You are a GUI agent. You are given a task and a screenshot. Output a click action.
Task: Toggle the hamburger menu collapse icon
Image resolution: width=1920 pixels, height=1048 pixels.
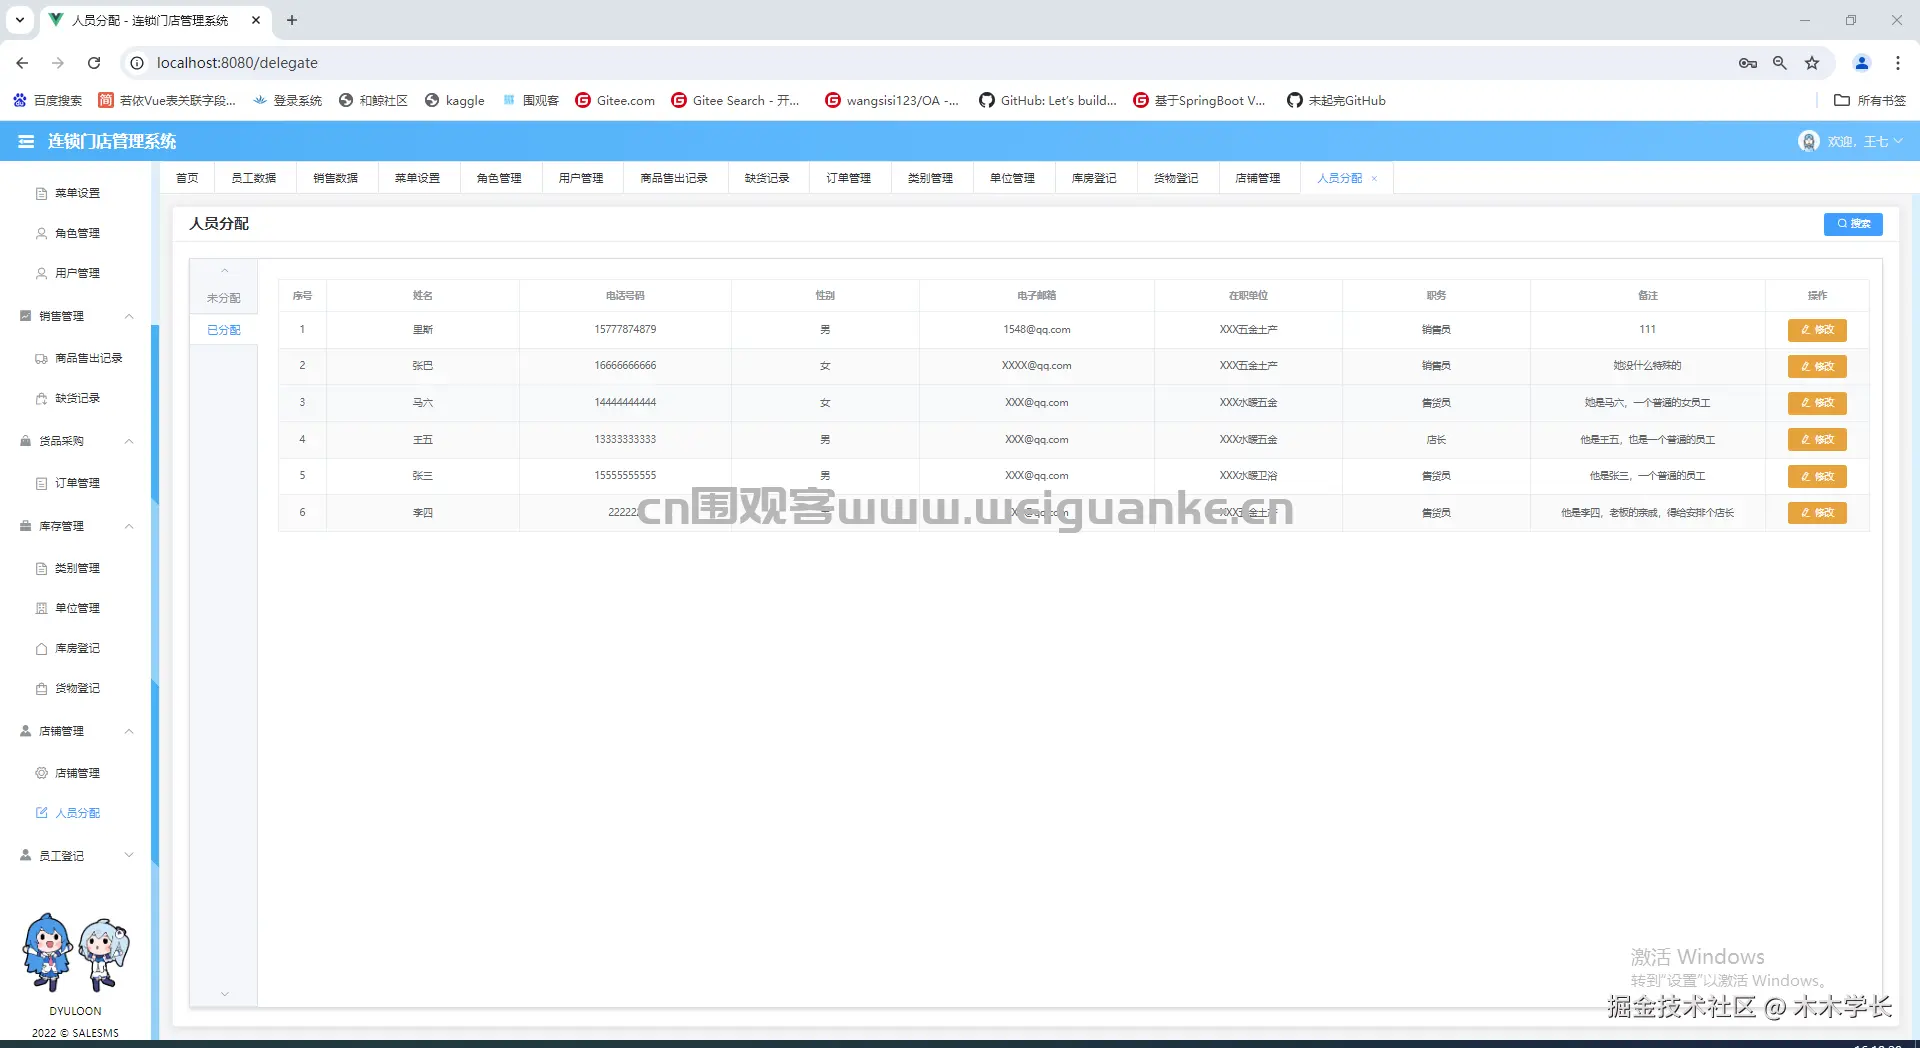(26, 141)
